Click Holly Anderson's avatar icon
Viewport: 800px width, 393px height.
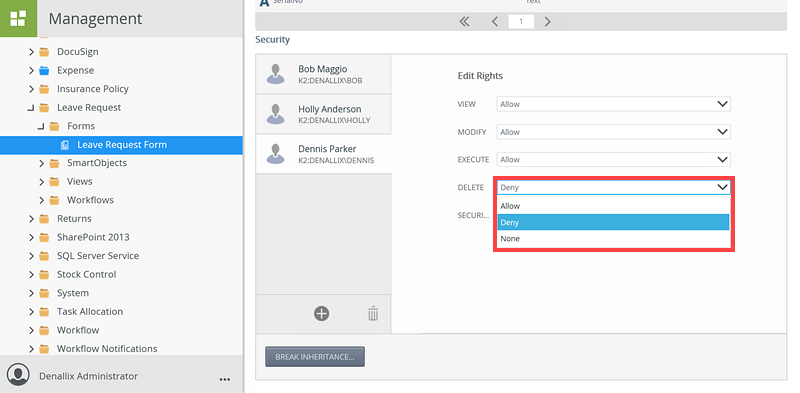(276, 114)
